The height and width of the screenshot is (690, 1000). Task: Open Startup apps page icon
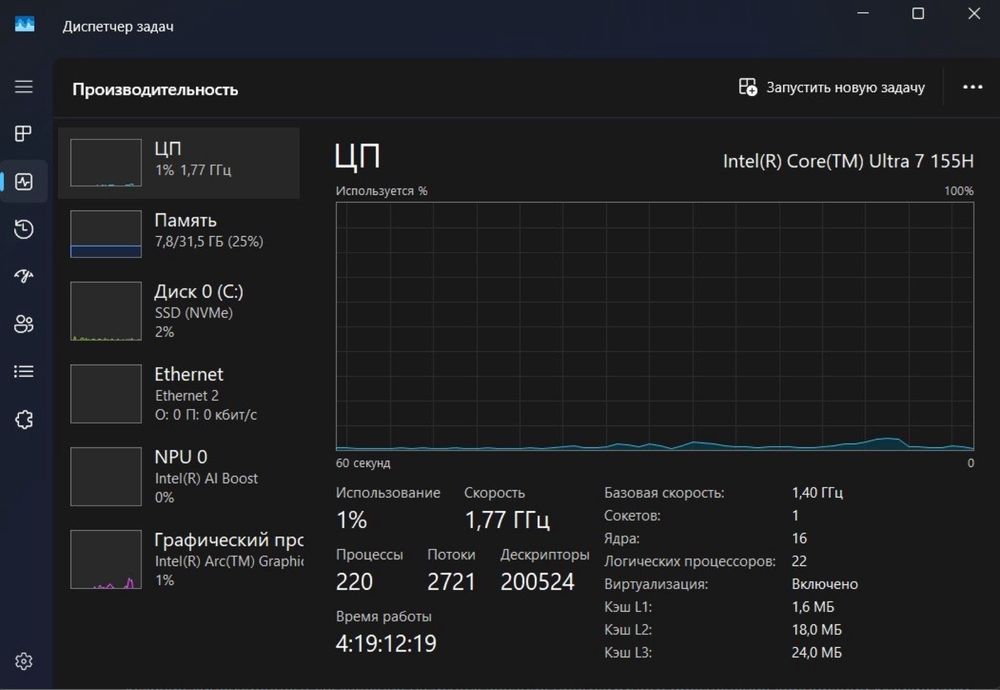pyautogui.click(x=24, y=276)
